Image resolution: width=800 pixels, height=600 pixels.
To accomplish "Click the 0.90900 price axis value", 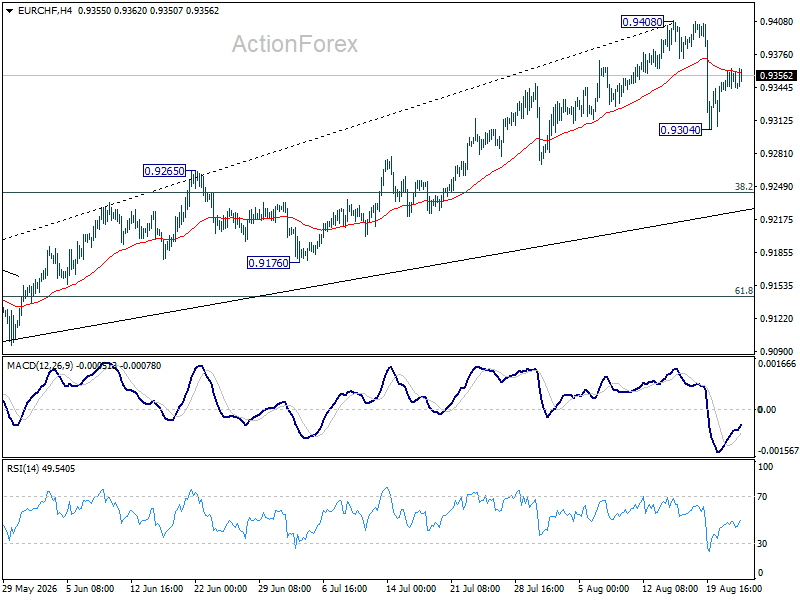I will pos(777,352).
